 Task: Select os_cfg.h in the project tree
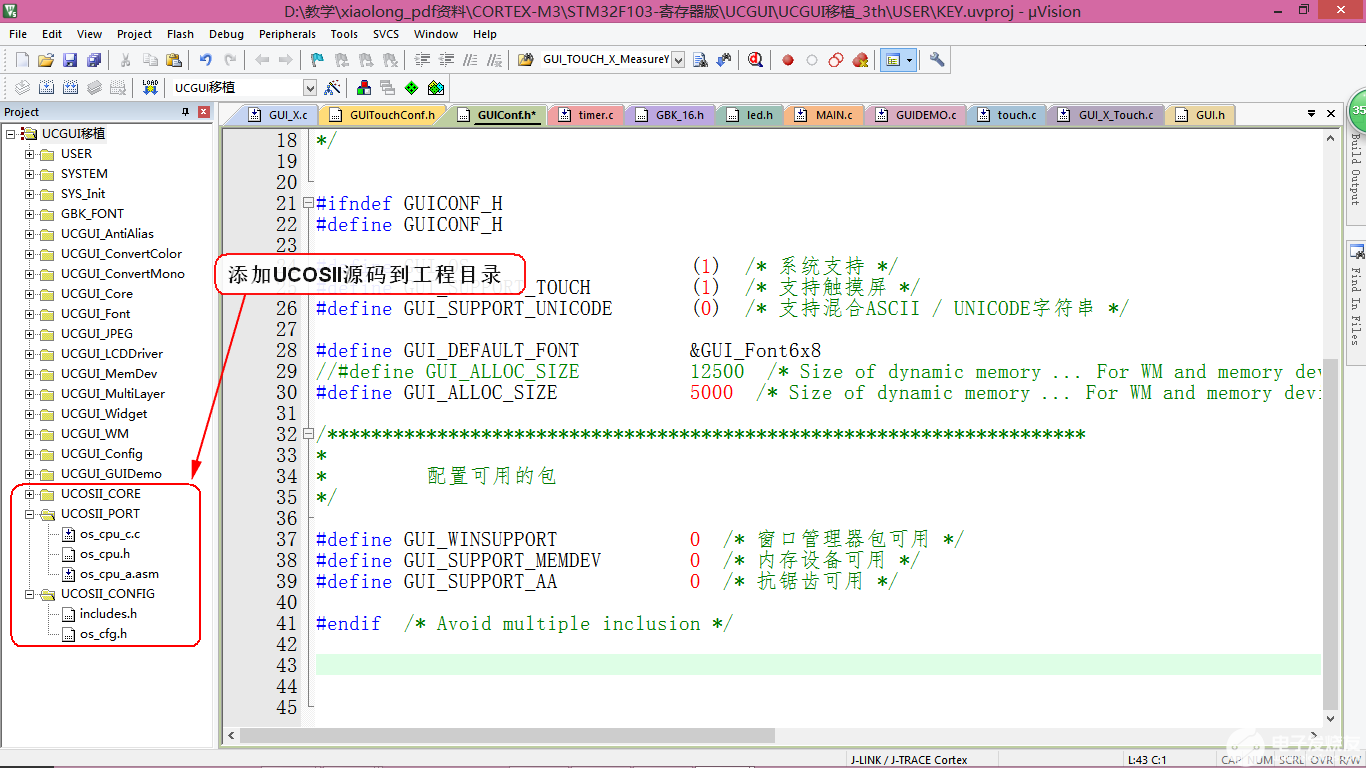tap(103, 634)
